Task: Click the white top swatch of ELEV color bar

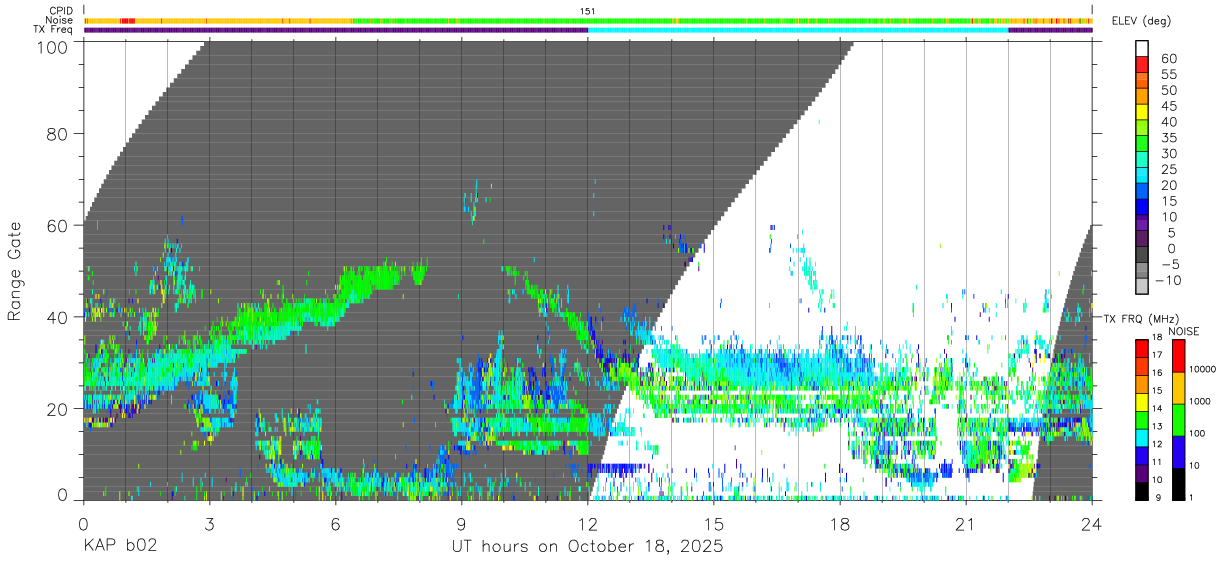Action: pyautogui.click(x=1142, y=48)
